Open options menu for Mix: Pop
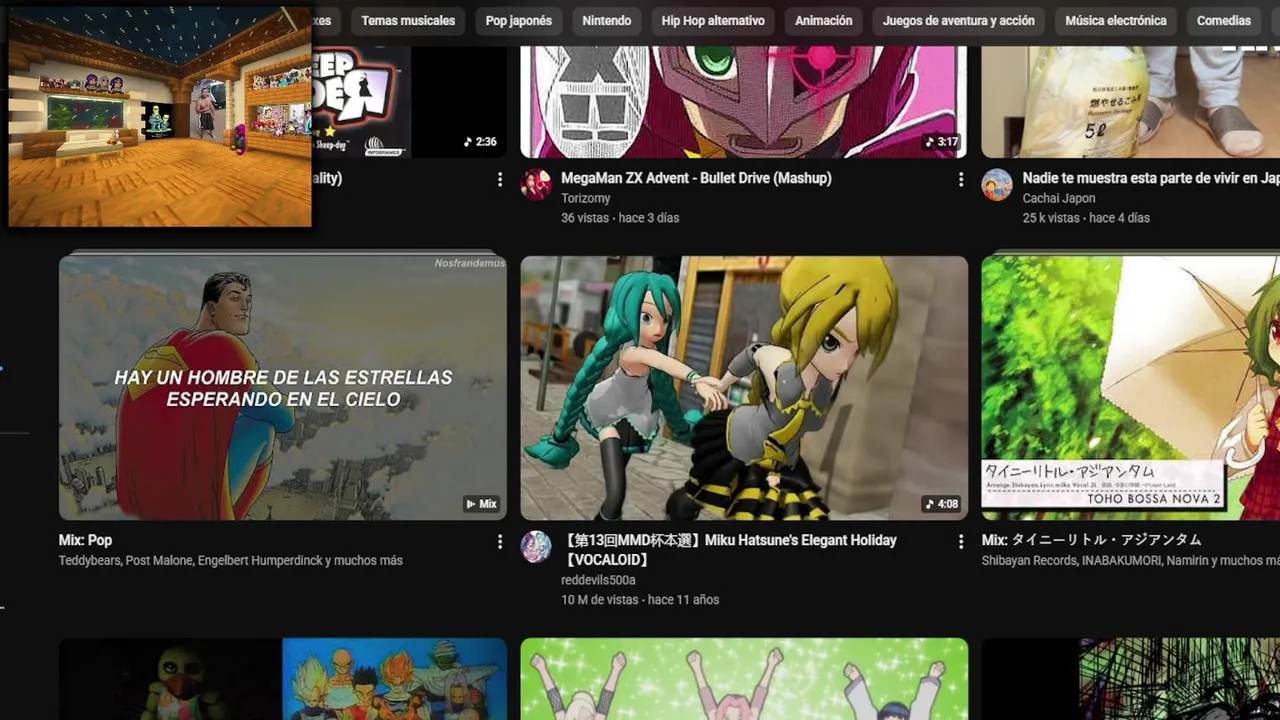 [x=500, y=541]
